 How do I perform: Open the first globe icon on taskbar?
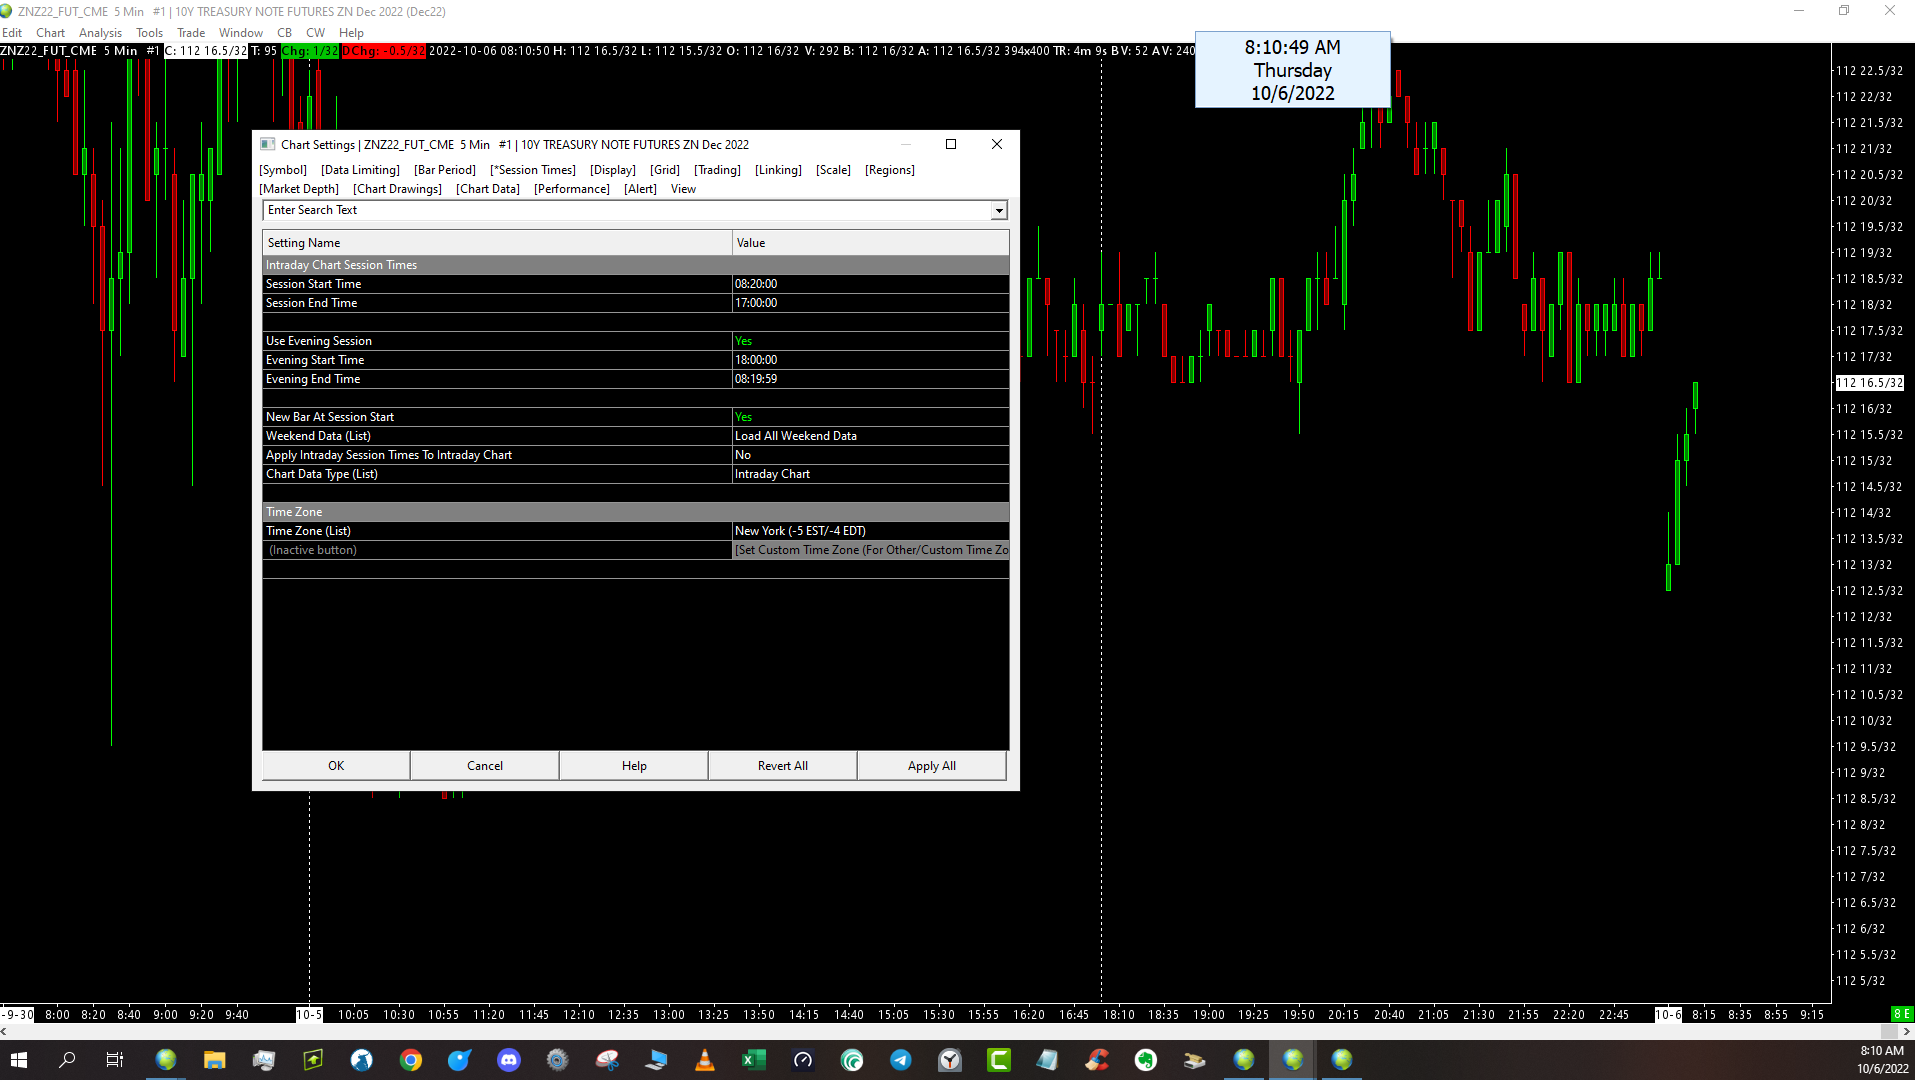coord(166,1060)
